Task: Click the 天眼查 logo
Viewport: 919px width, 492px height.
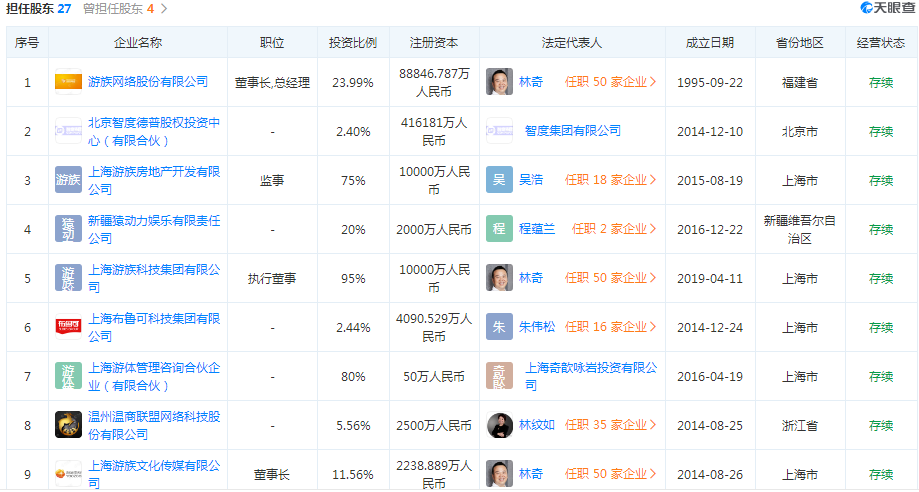Action: (x=885, y=9)
